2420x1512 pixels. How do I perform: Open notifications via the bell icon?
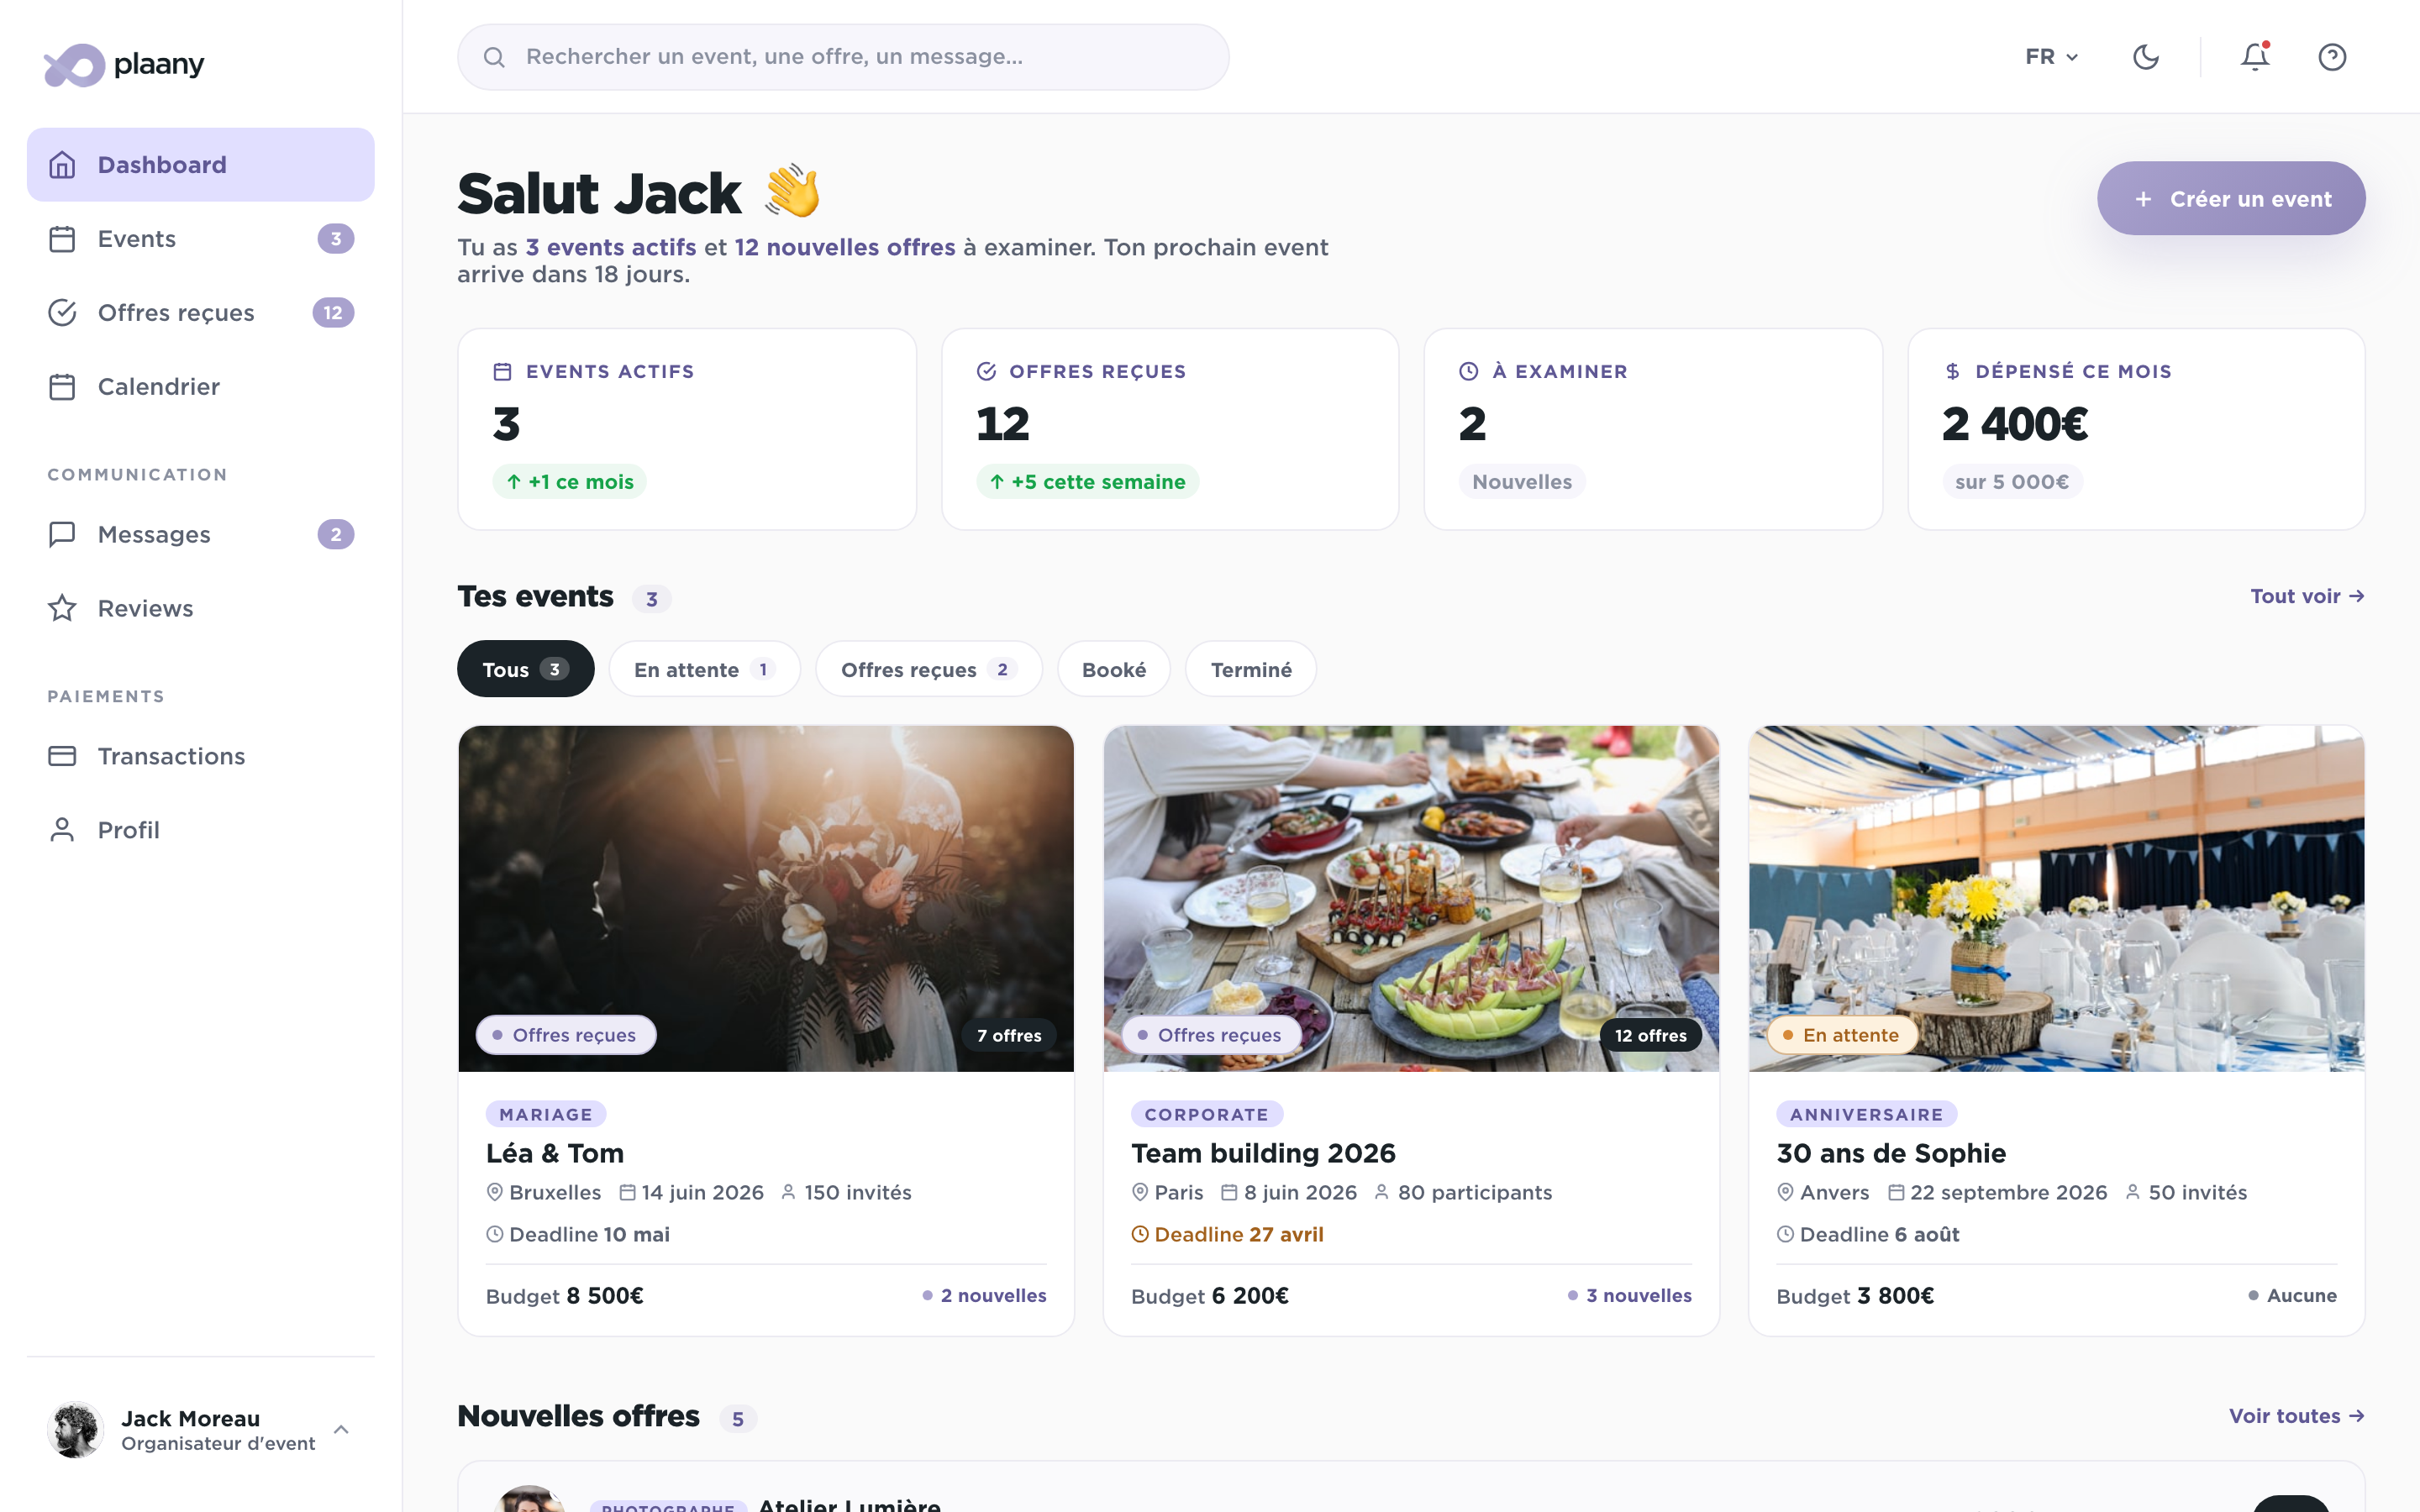point(2254,57)
